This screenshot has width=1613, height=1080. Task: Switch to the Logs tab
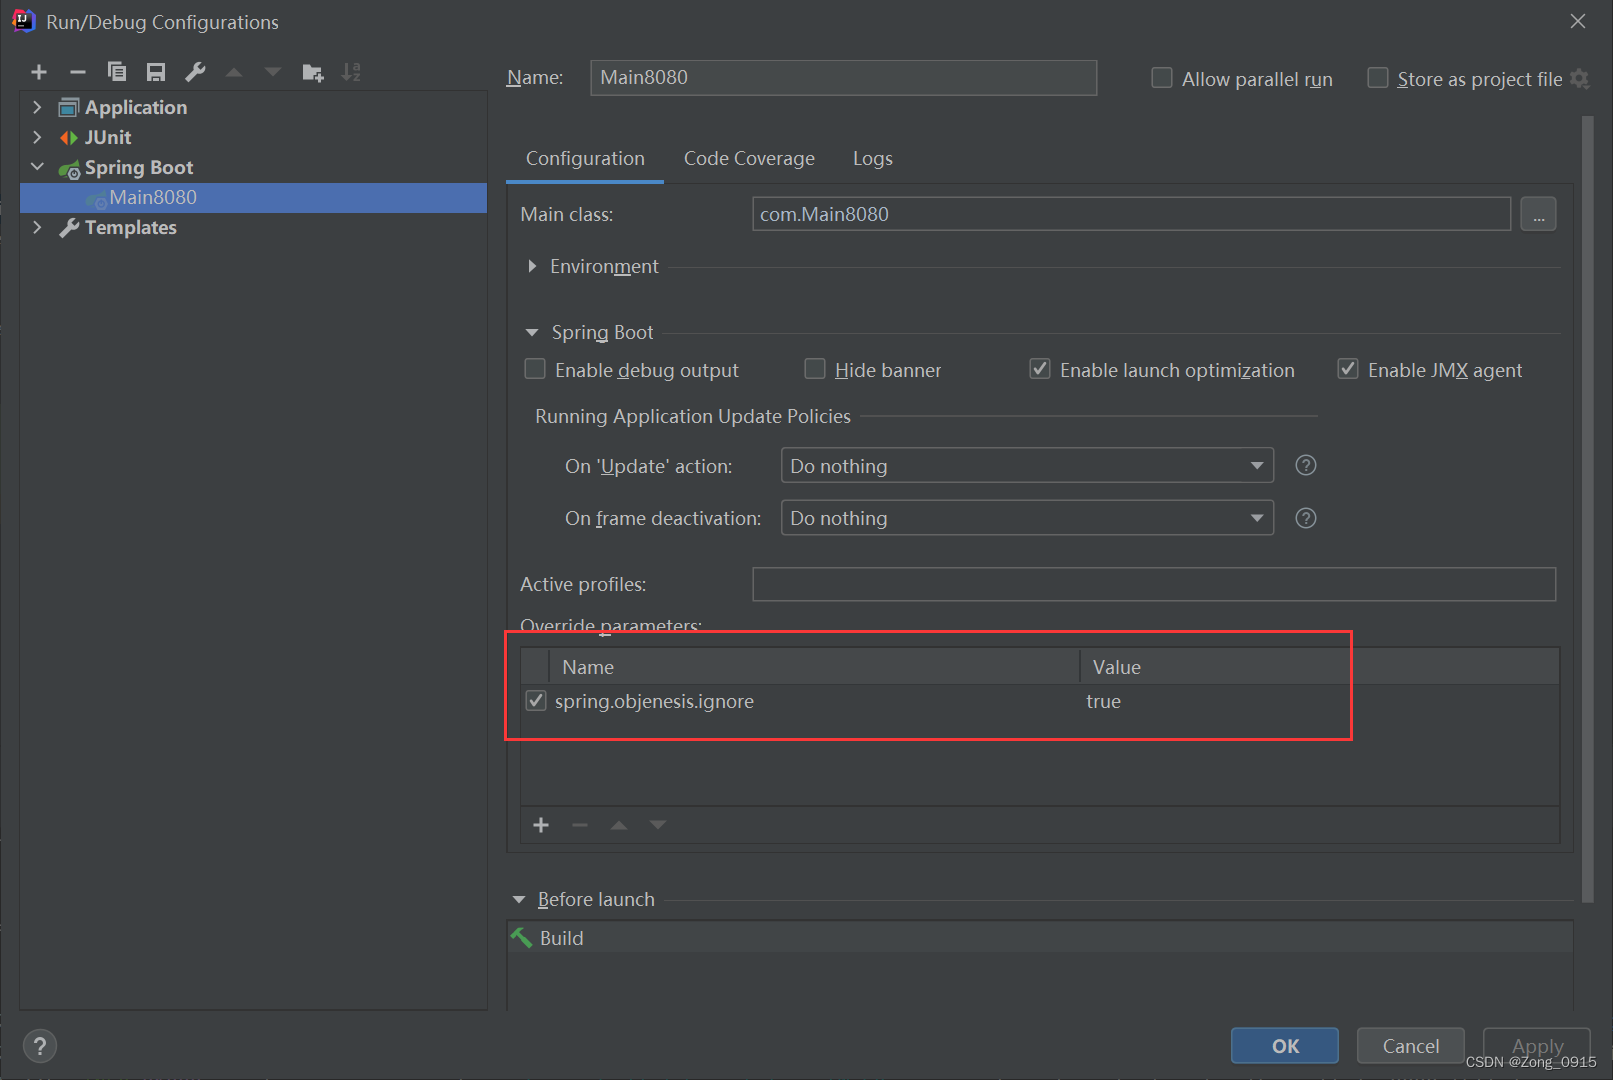click(872, 158)
